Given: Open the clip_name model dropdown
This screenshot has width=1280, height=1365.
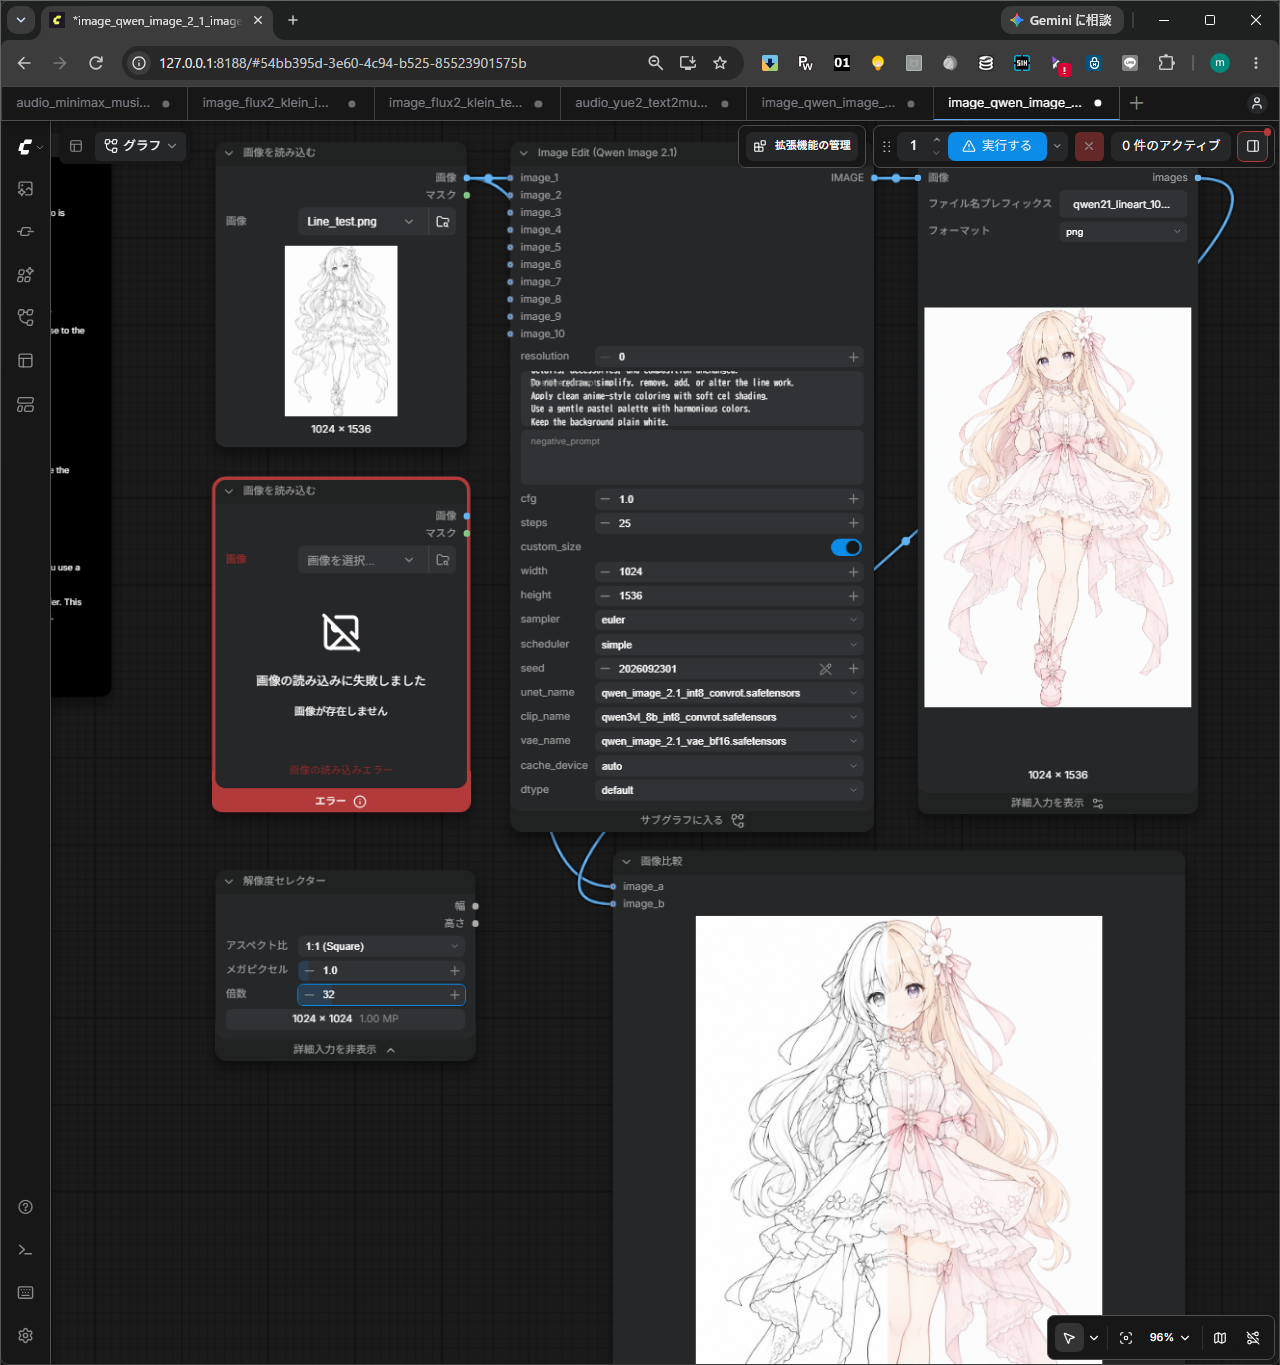Looking at the screenshot, I should pyautogui.click(x=729, y=717).
